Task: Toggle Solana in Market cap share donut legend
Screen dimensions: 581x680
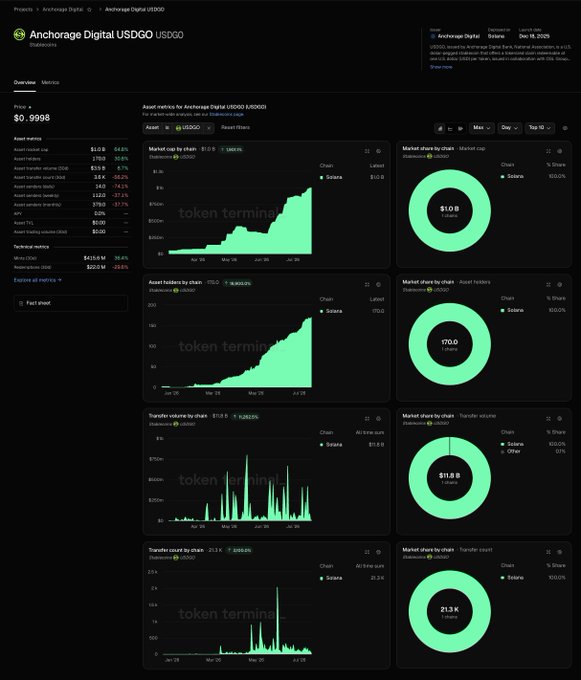Action: (x=512, y=177)
